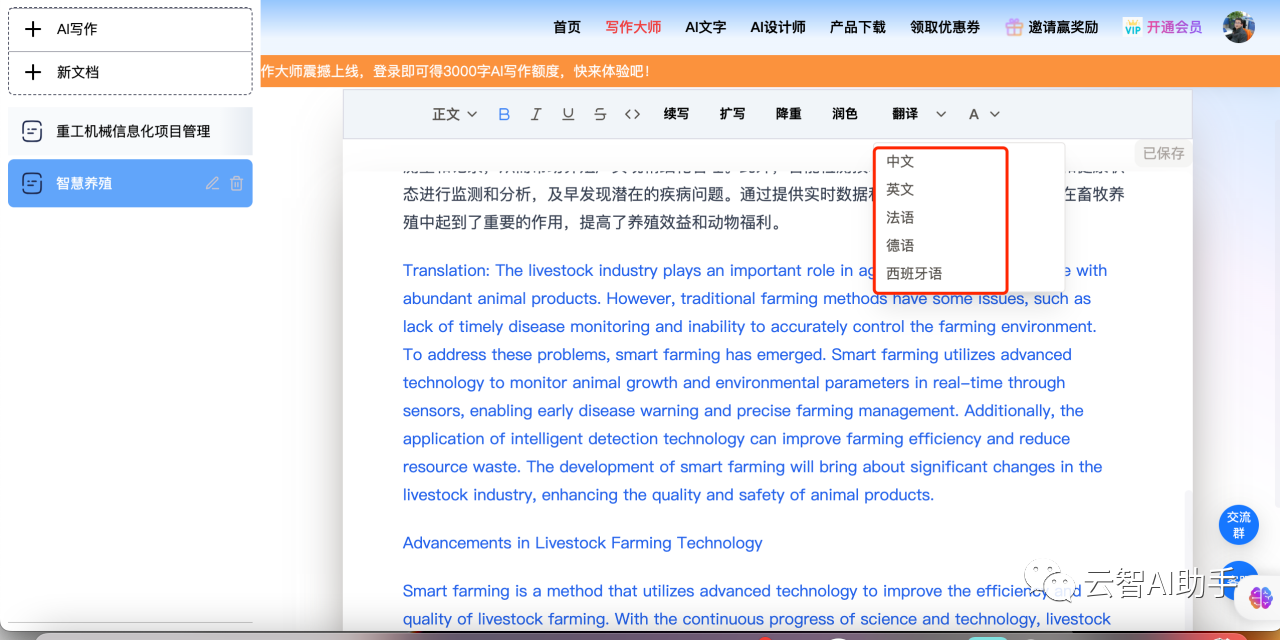This screenshot has width=1280, height=640.
Task: Open 开通会员 VIP membership link
Action: (1173, 27)
